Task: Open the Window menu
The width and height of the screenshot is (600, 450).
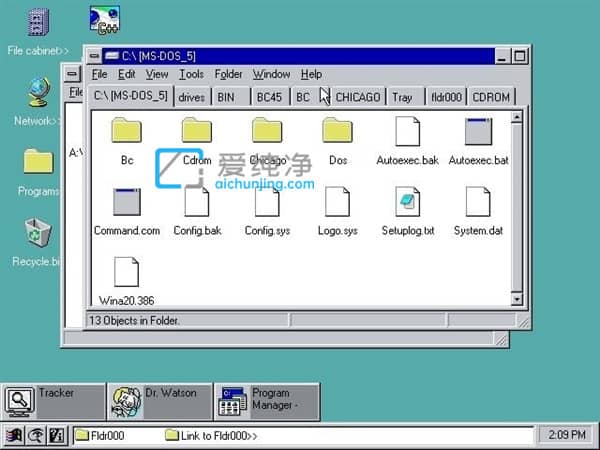Action: point(271,74)
